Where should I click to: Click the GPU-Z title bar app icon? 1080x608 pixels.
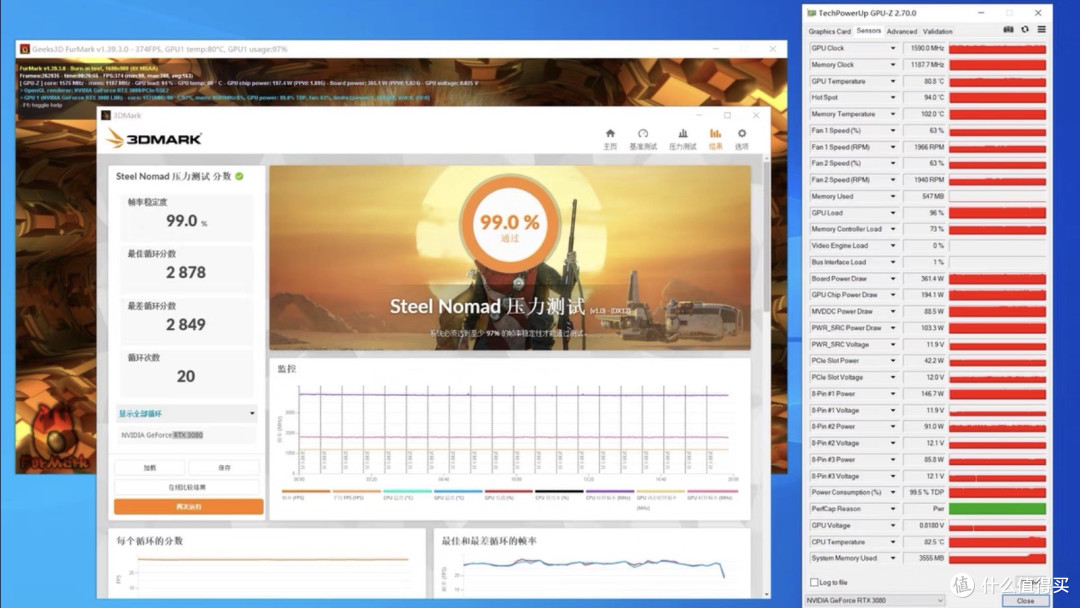tap(811, 13)
